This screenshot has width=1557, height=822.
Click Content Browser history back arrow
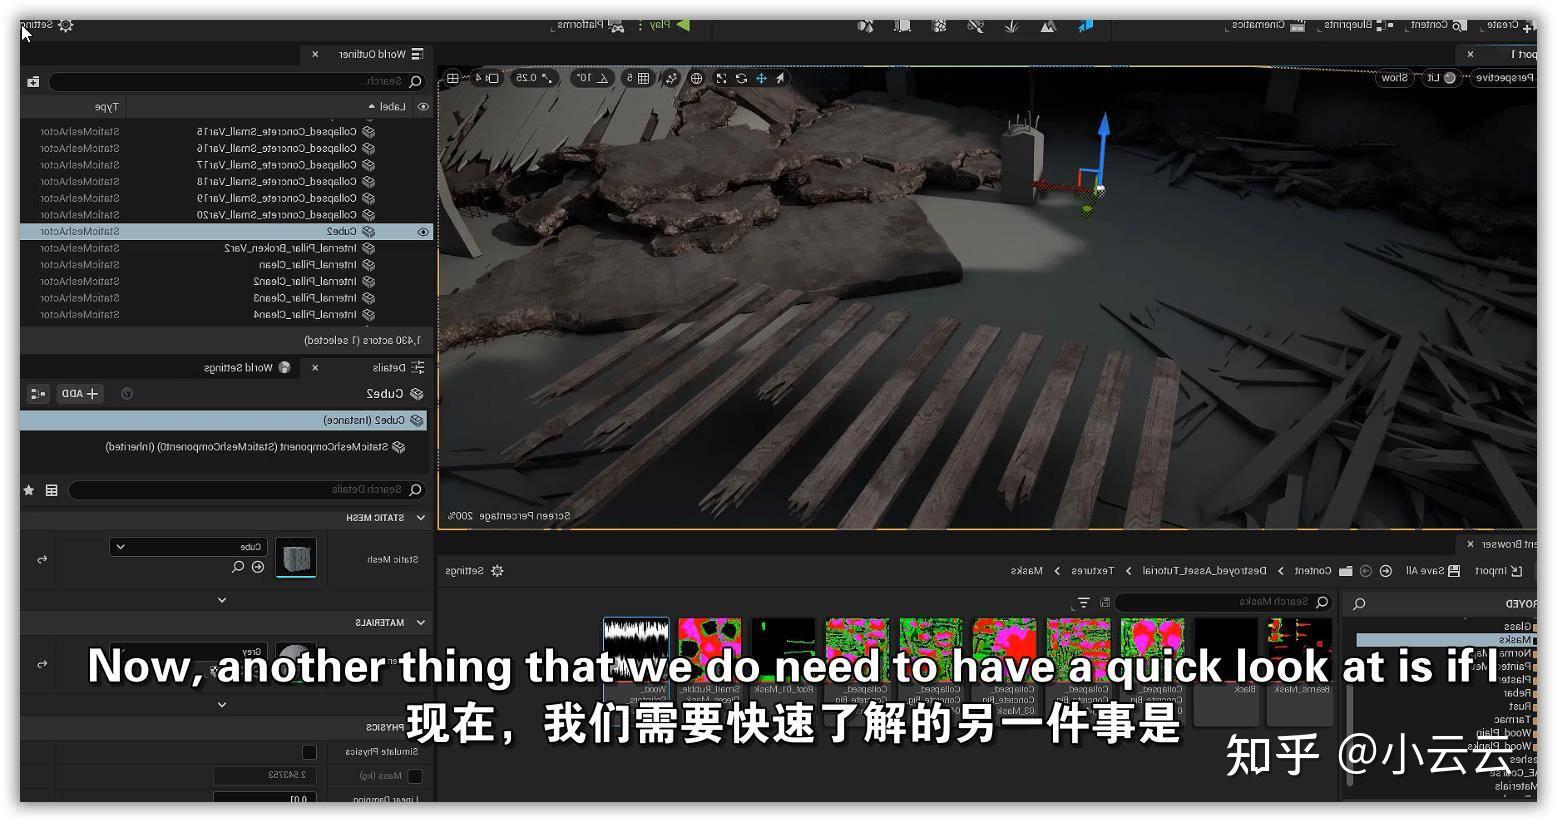point(1386,571)
